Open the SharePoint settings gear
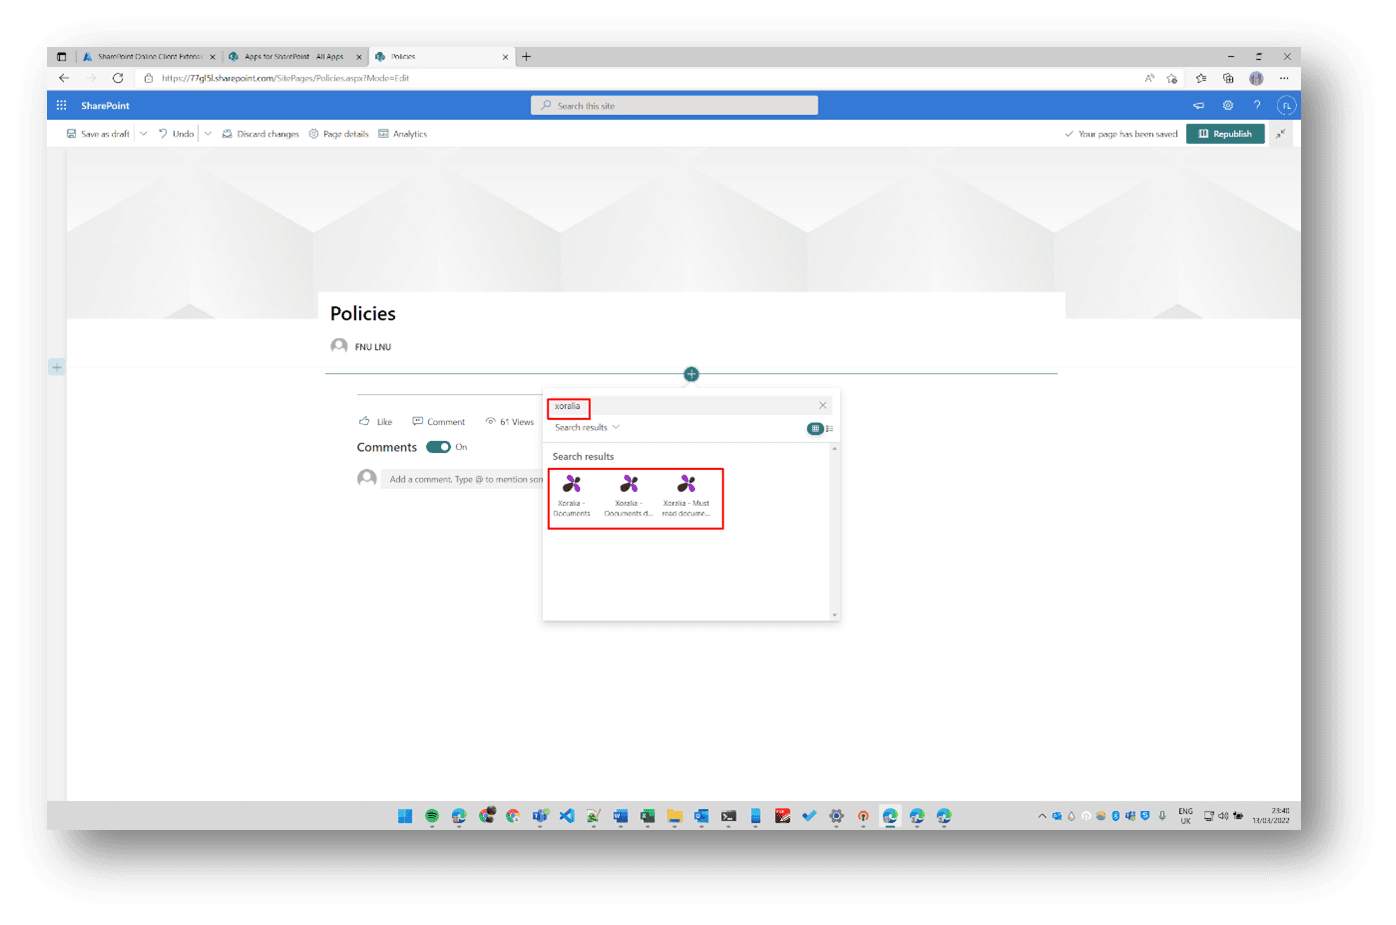Image resolution: width=1396 pixels, height=925 pixels. 1228,105
